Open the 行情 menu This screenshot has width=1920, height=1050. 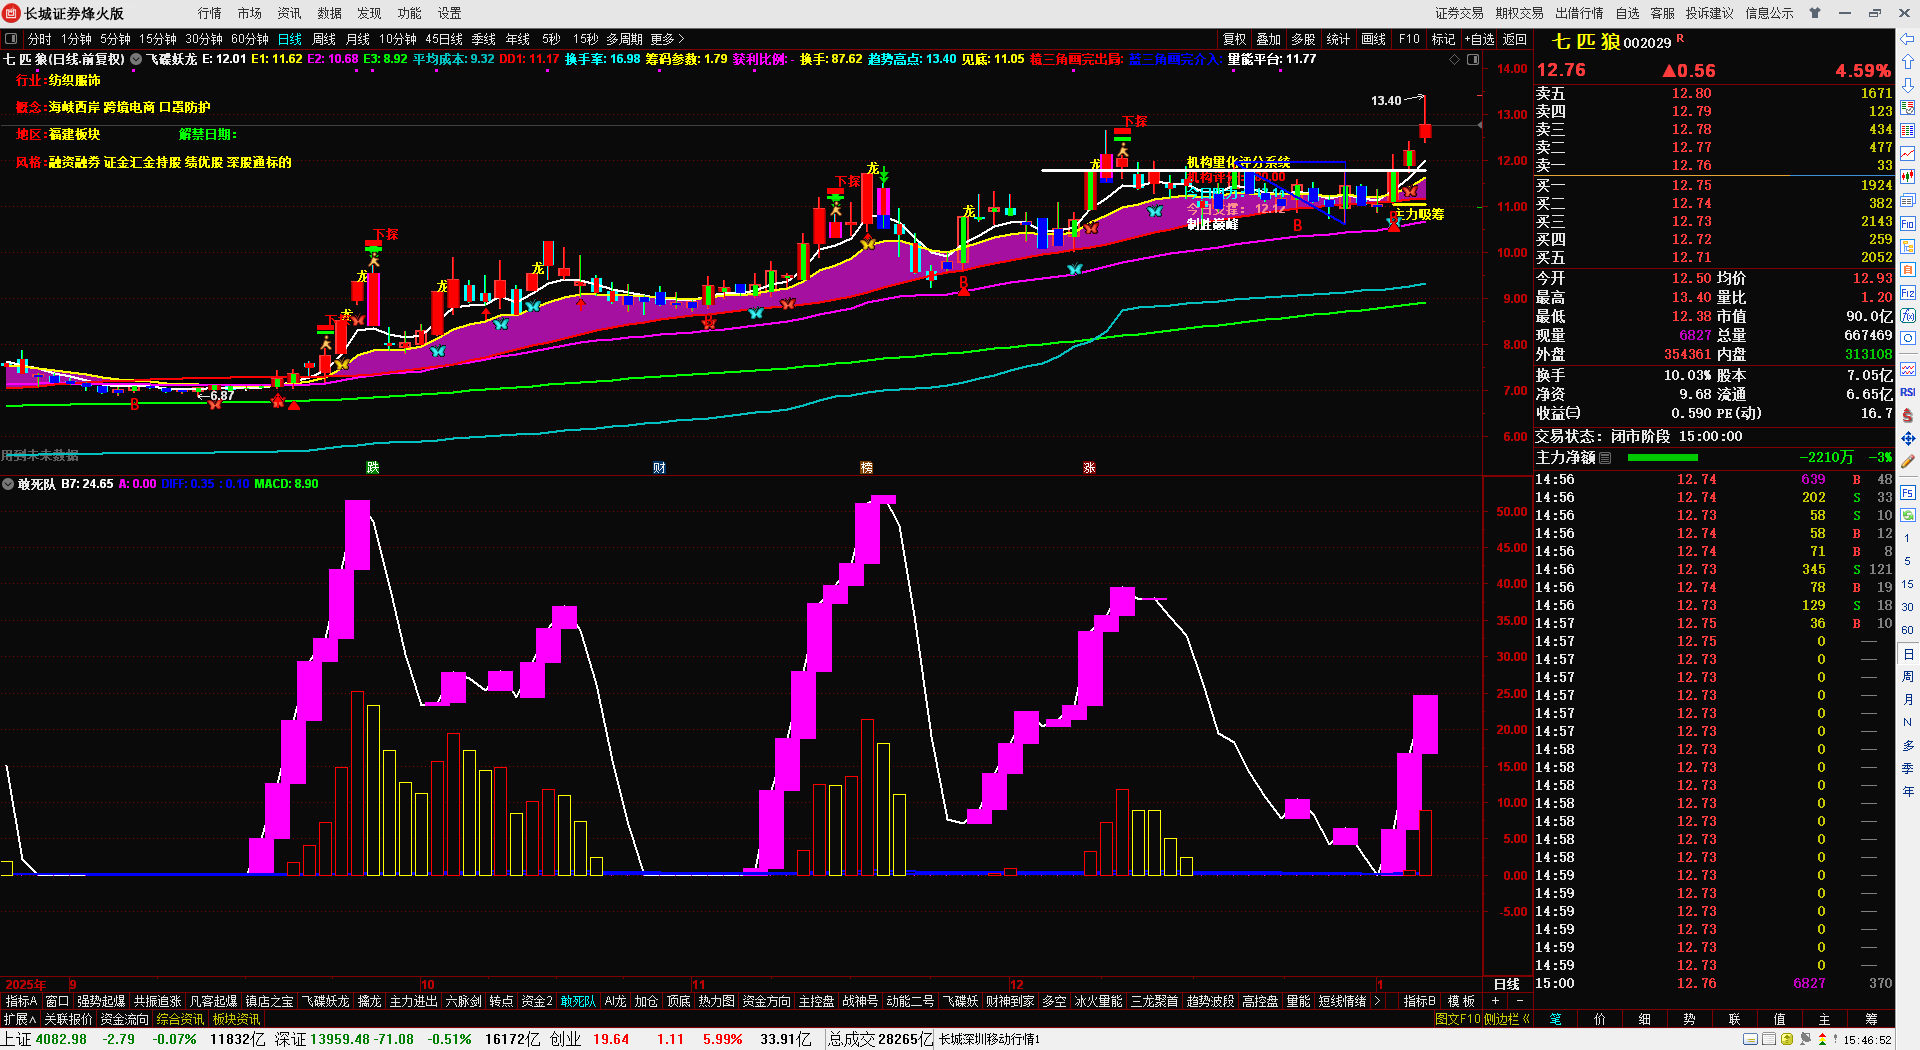(210, 13)
